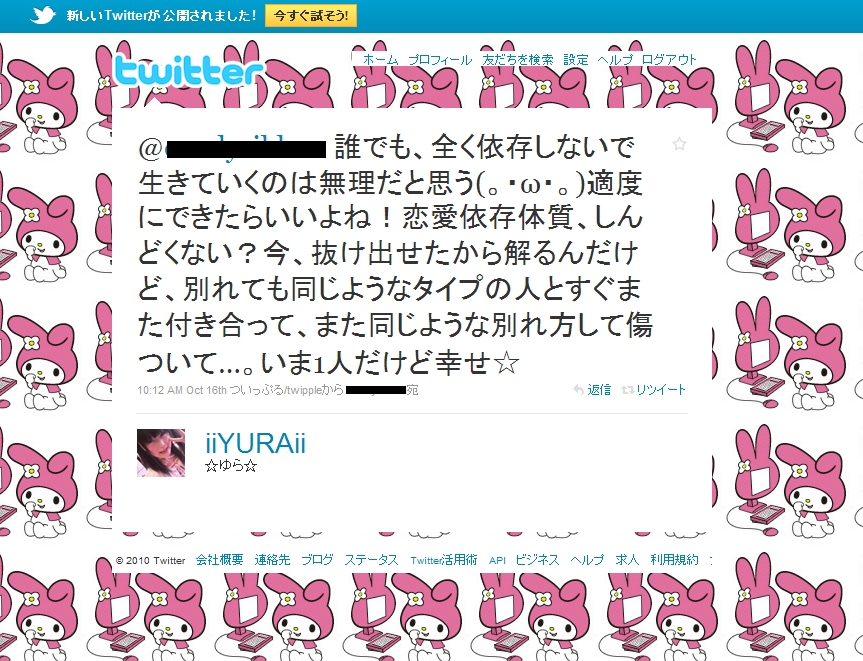
Task: Click the リツイート retweet link
Action: pyautogui.click(x=654, y=390)
